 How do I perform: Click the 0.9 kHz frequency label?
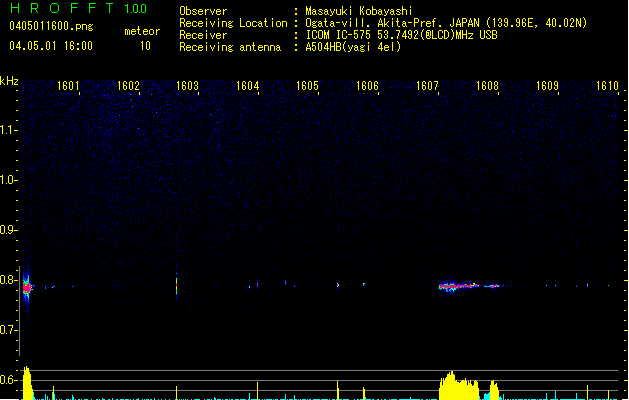click(8, 230)
